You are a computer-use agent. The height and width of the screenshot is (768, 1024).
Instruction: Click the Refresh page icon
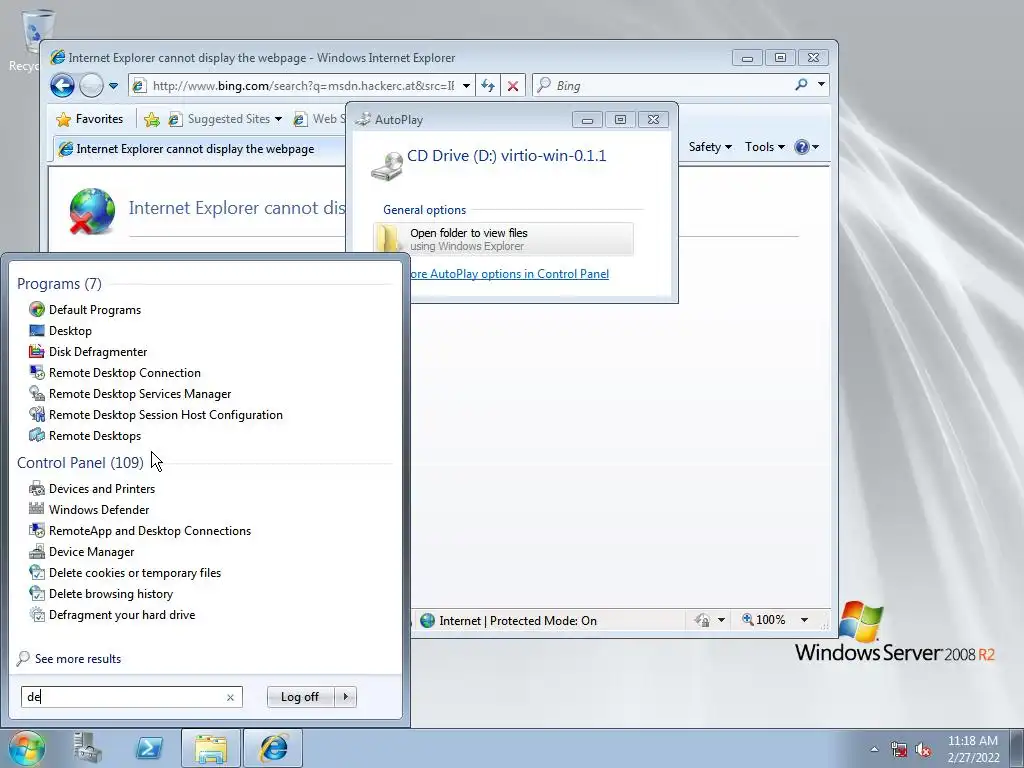[x=488, y=86]
